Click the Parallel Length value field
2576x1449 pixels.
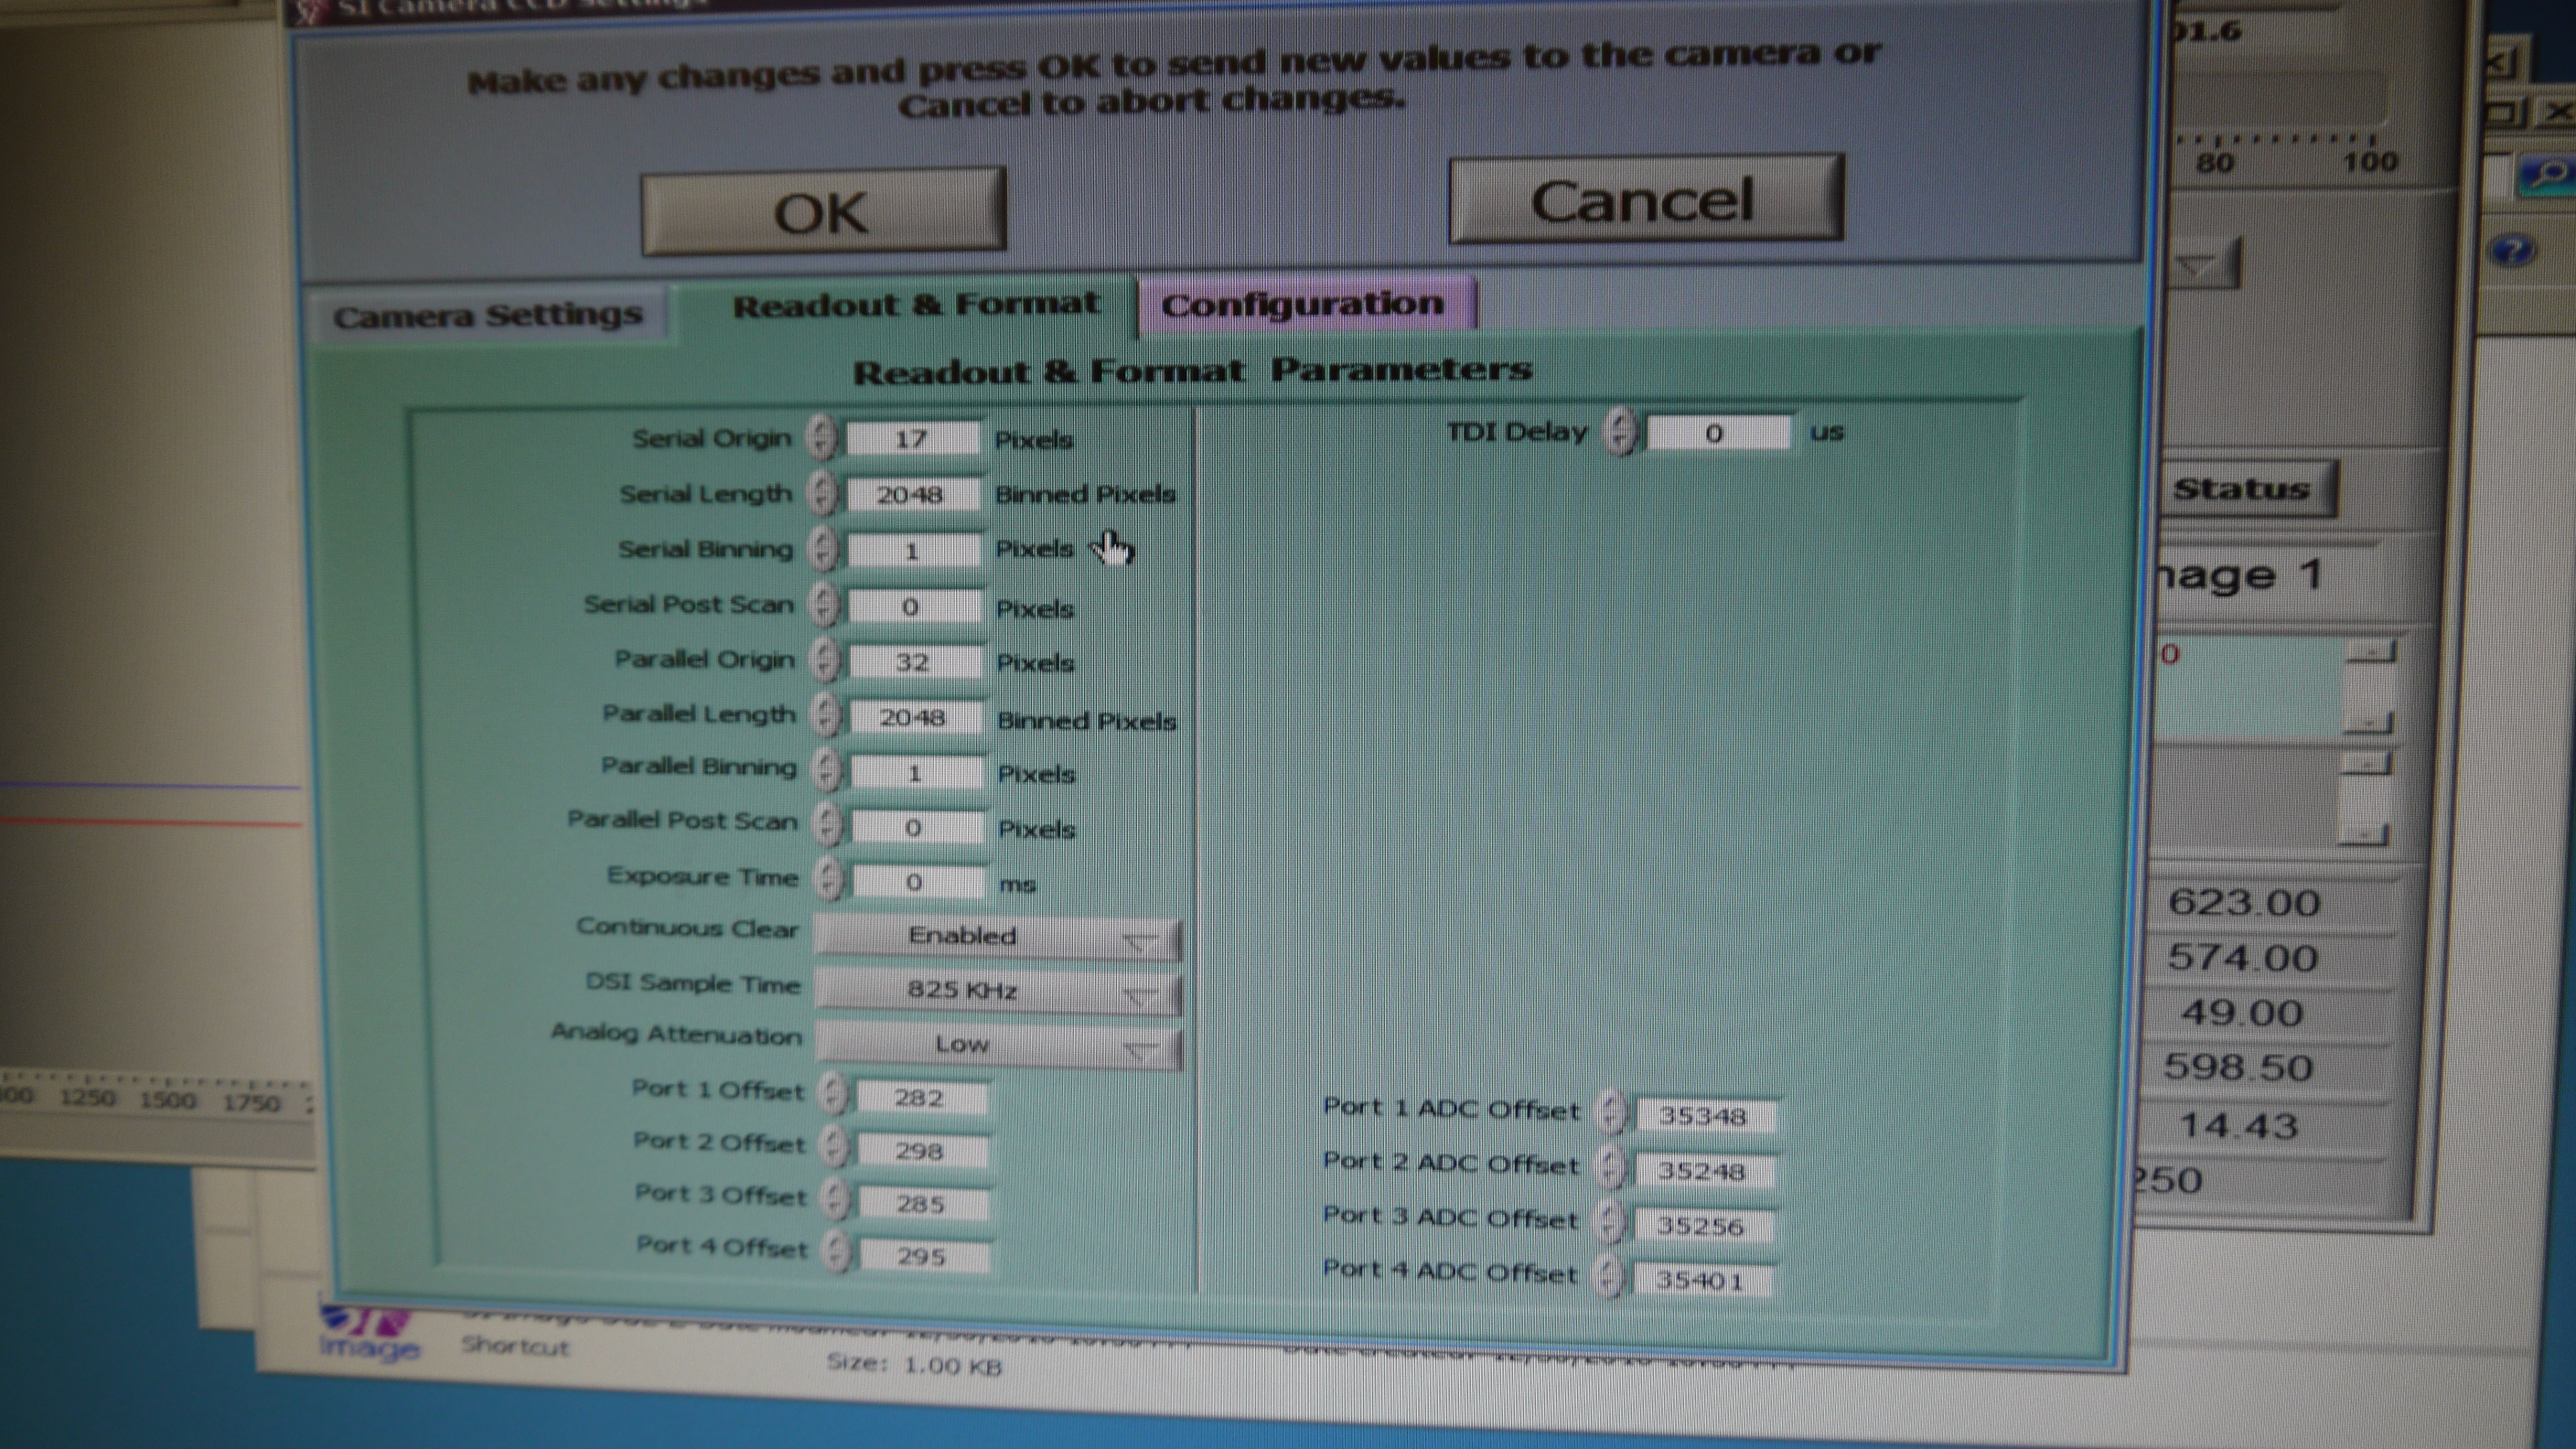(916, 718)
